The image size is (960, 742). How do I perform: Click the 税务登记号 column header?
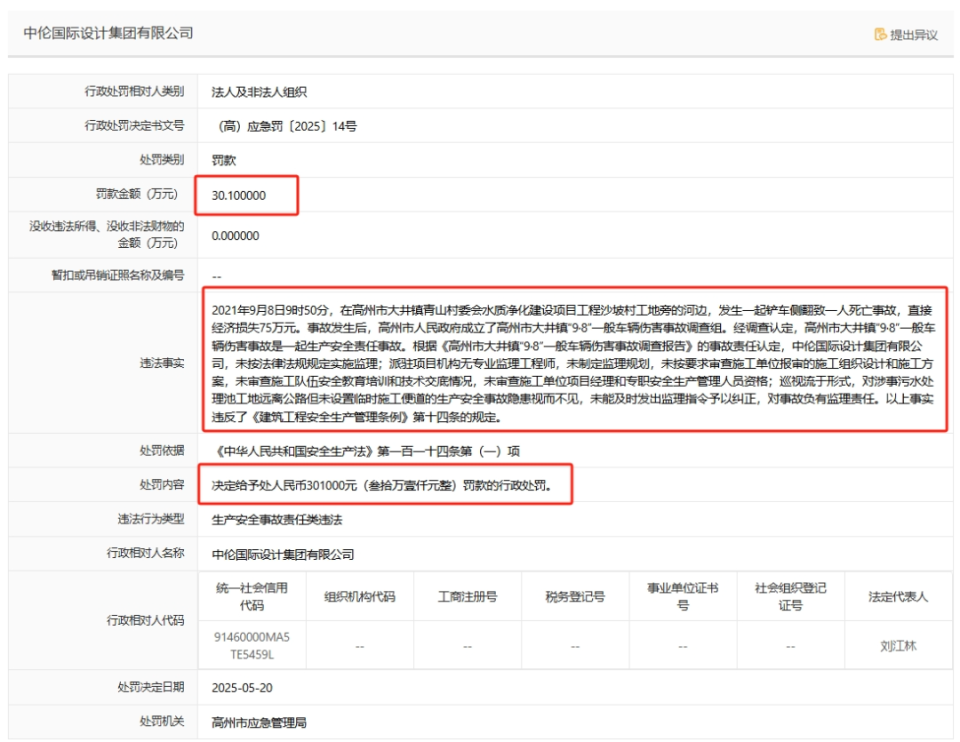pos(575,597)
